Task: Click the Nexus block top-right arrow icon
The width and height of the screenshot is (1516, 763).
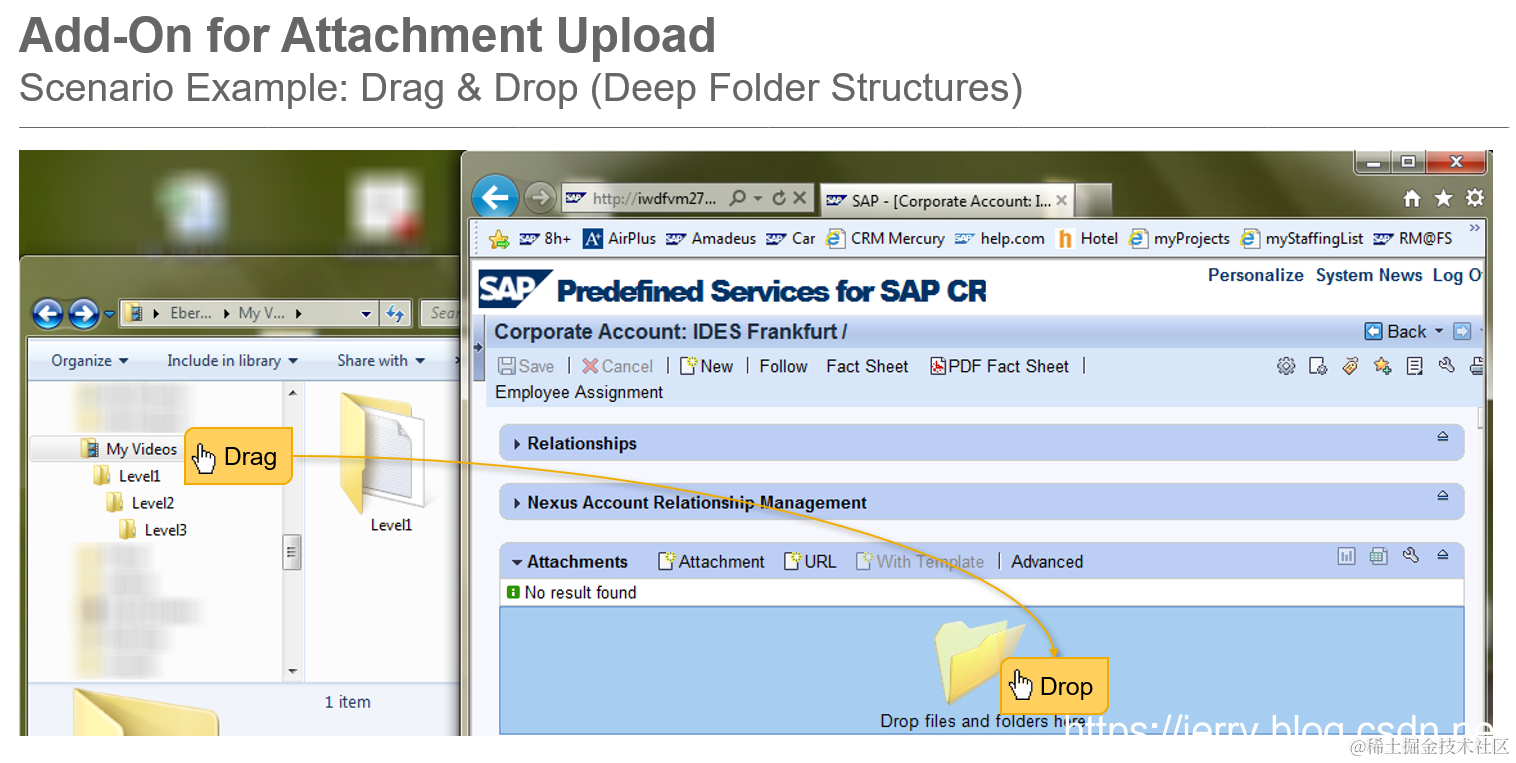Action: pyautogui.click(x=1443, y=496)
